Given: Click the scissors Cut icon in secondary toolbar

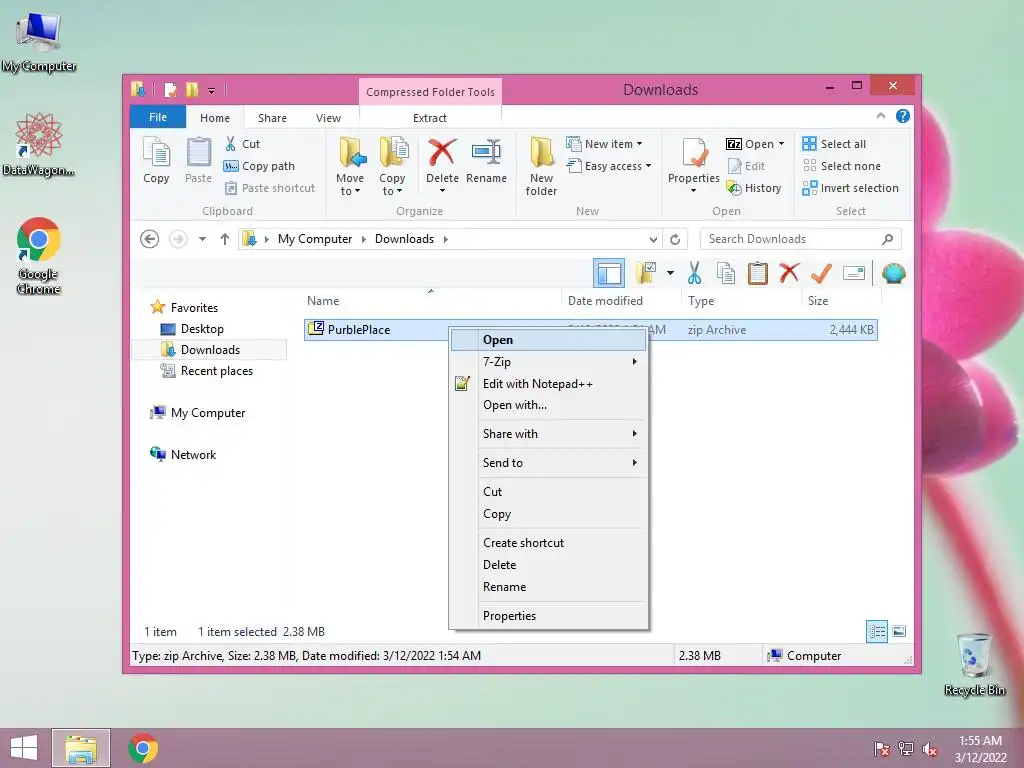Looking at the screenshot, I should point(694,273).
